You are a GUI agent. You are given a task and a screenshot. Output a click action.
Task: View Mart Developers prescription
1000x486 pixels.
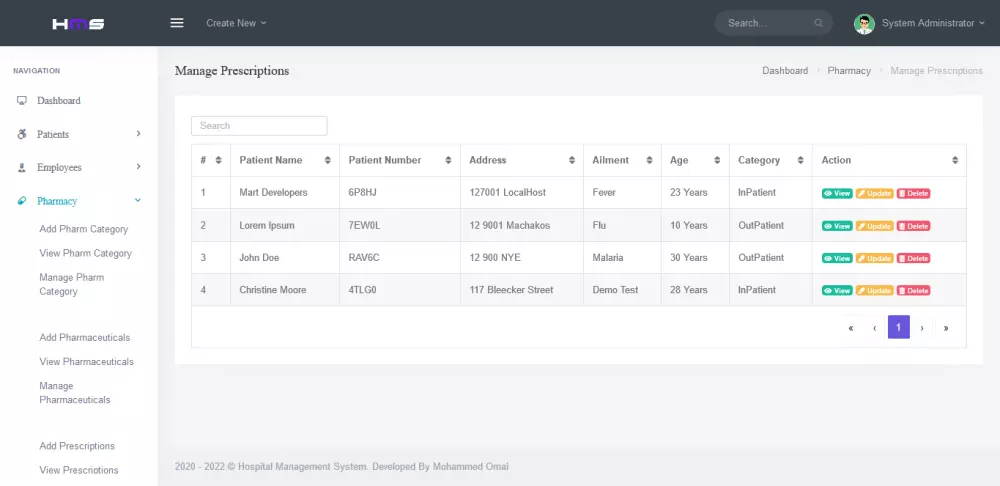coord(837,193)
